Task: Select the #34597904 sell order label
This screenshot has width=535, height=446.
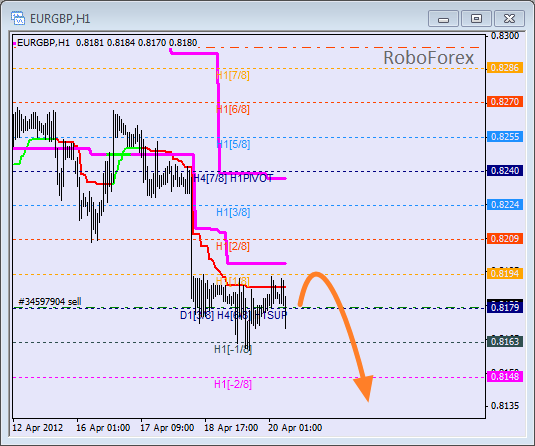Action: (50, 302)
